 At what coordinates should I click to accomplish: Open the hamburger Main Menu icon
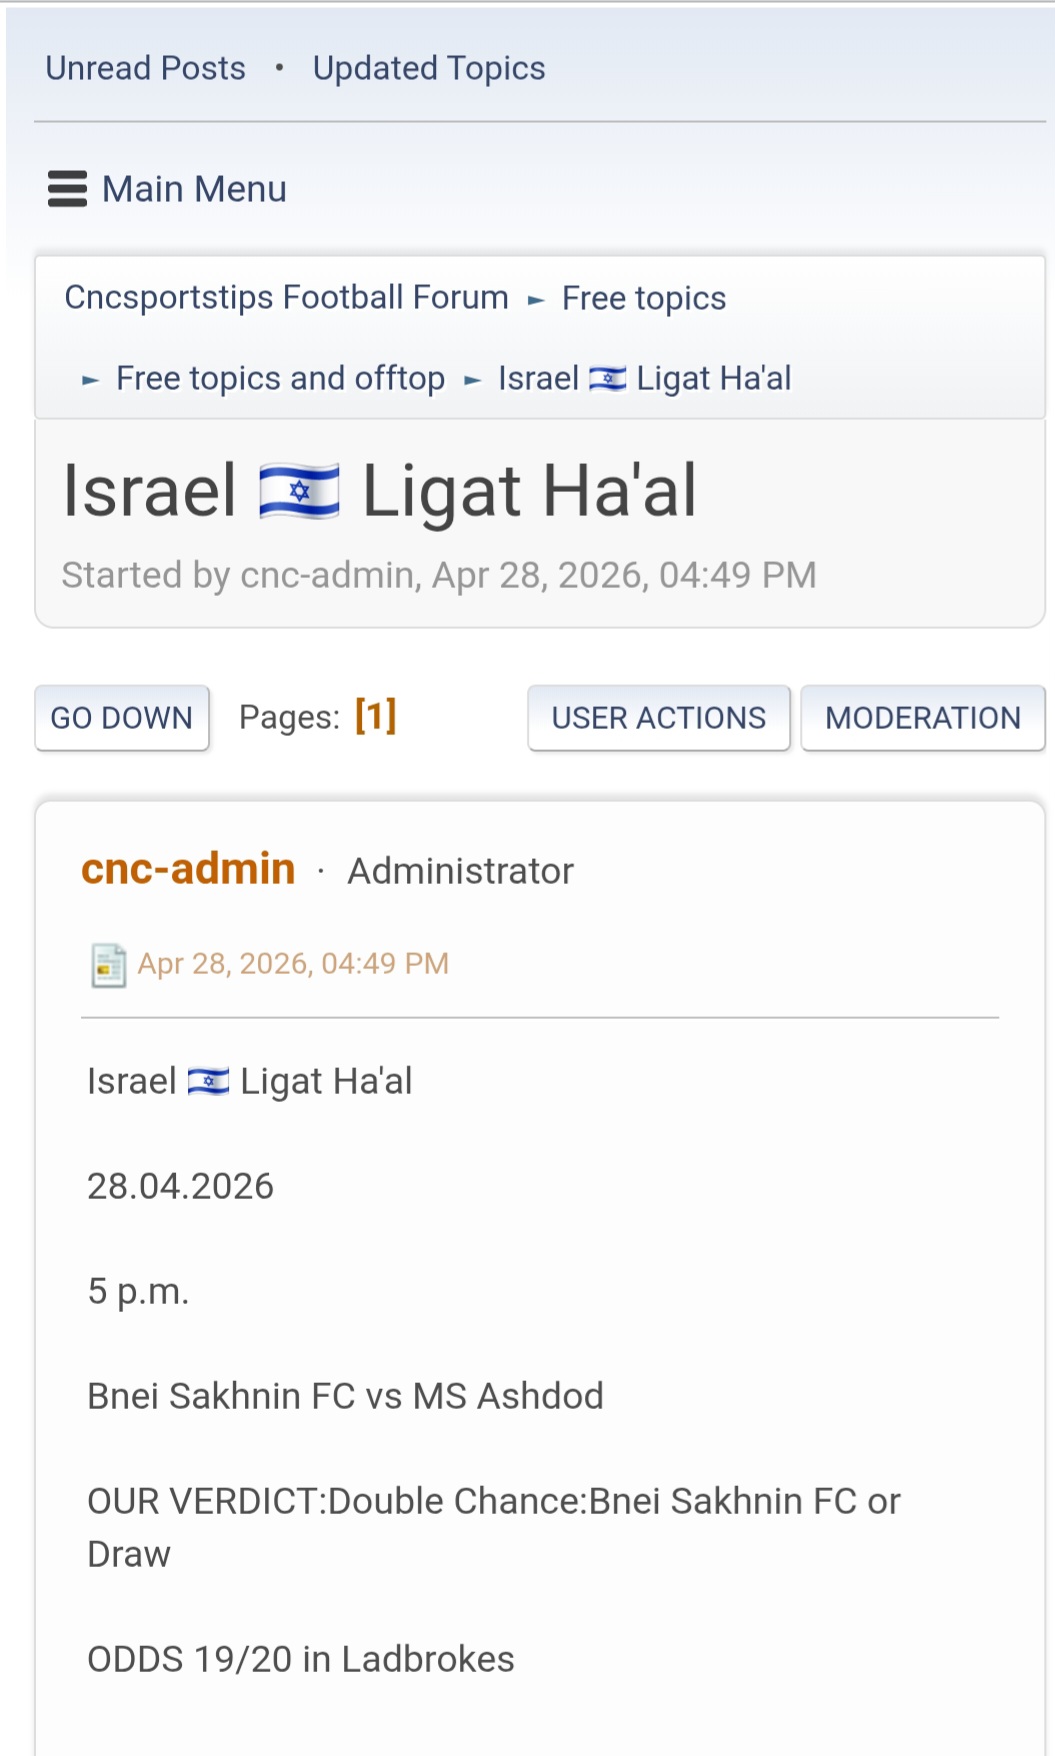tap(67, 189)
